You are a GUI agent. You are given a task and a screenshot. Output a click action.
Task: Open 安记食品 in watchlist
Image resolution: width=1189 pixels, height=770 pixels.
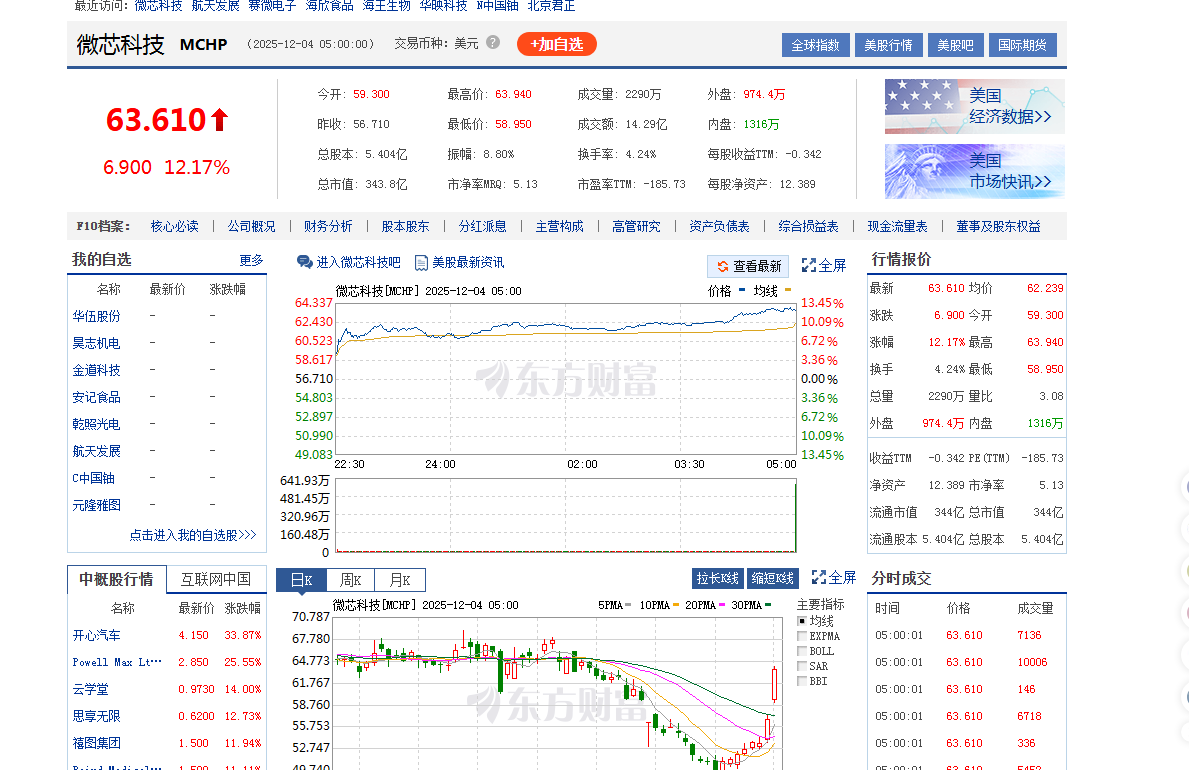(96, 397)
